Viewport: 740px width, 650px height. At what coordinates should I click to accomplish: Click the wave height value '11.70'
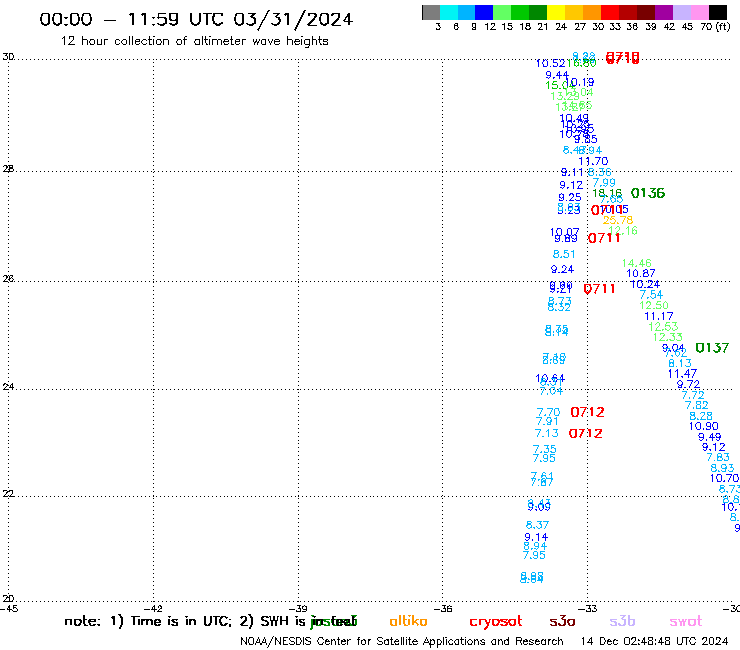tap(593, 161)
